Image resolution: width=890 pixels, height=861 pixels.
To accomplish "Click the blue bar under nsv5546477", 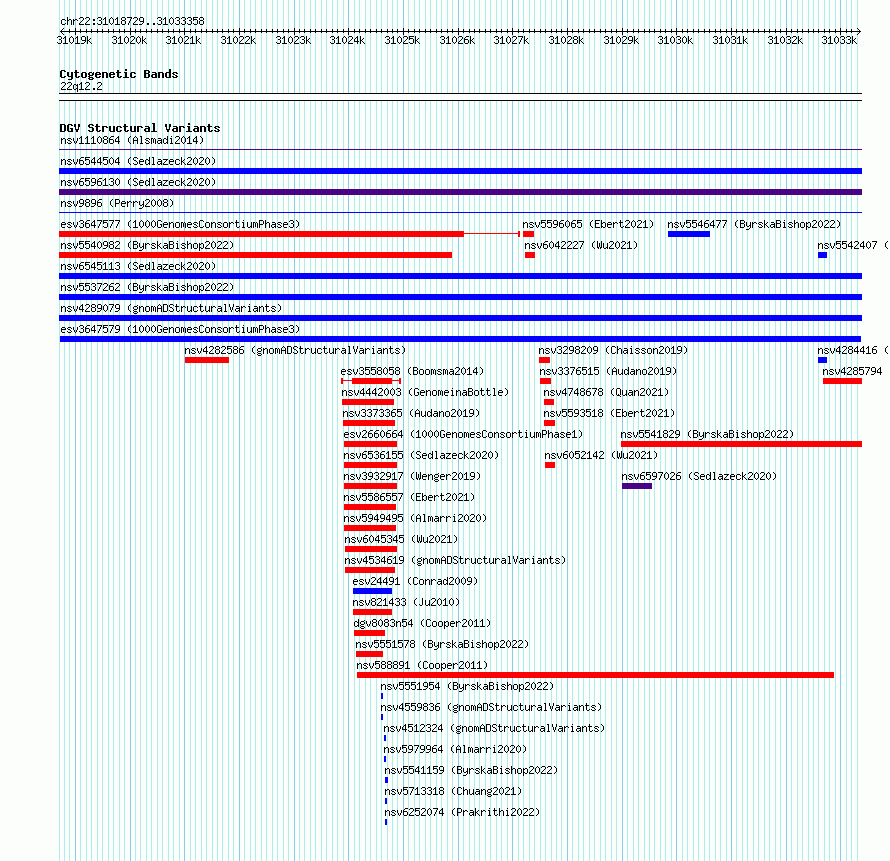I will point(689,234).
